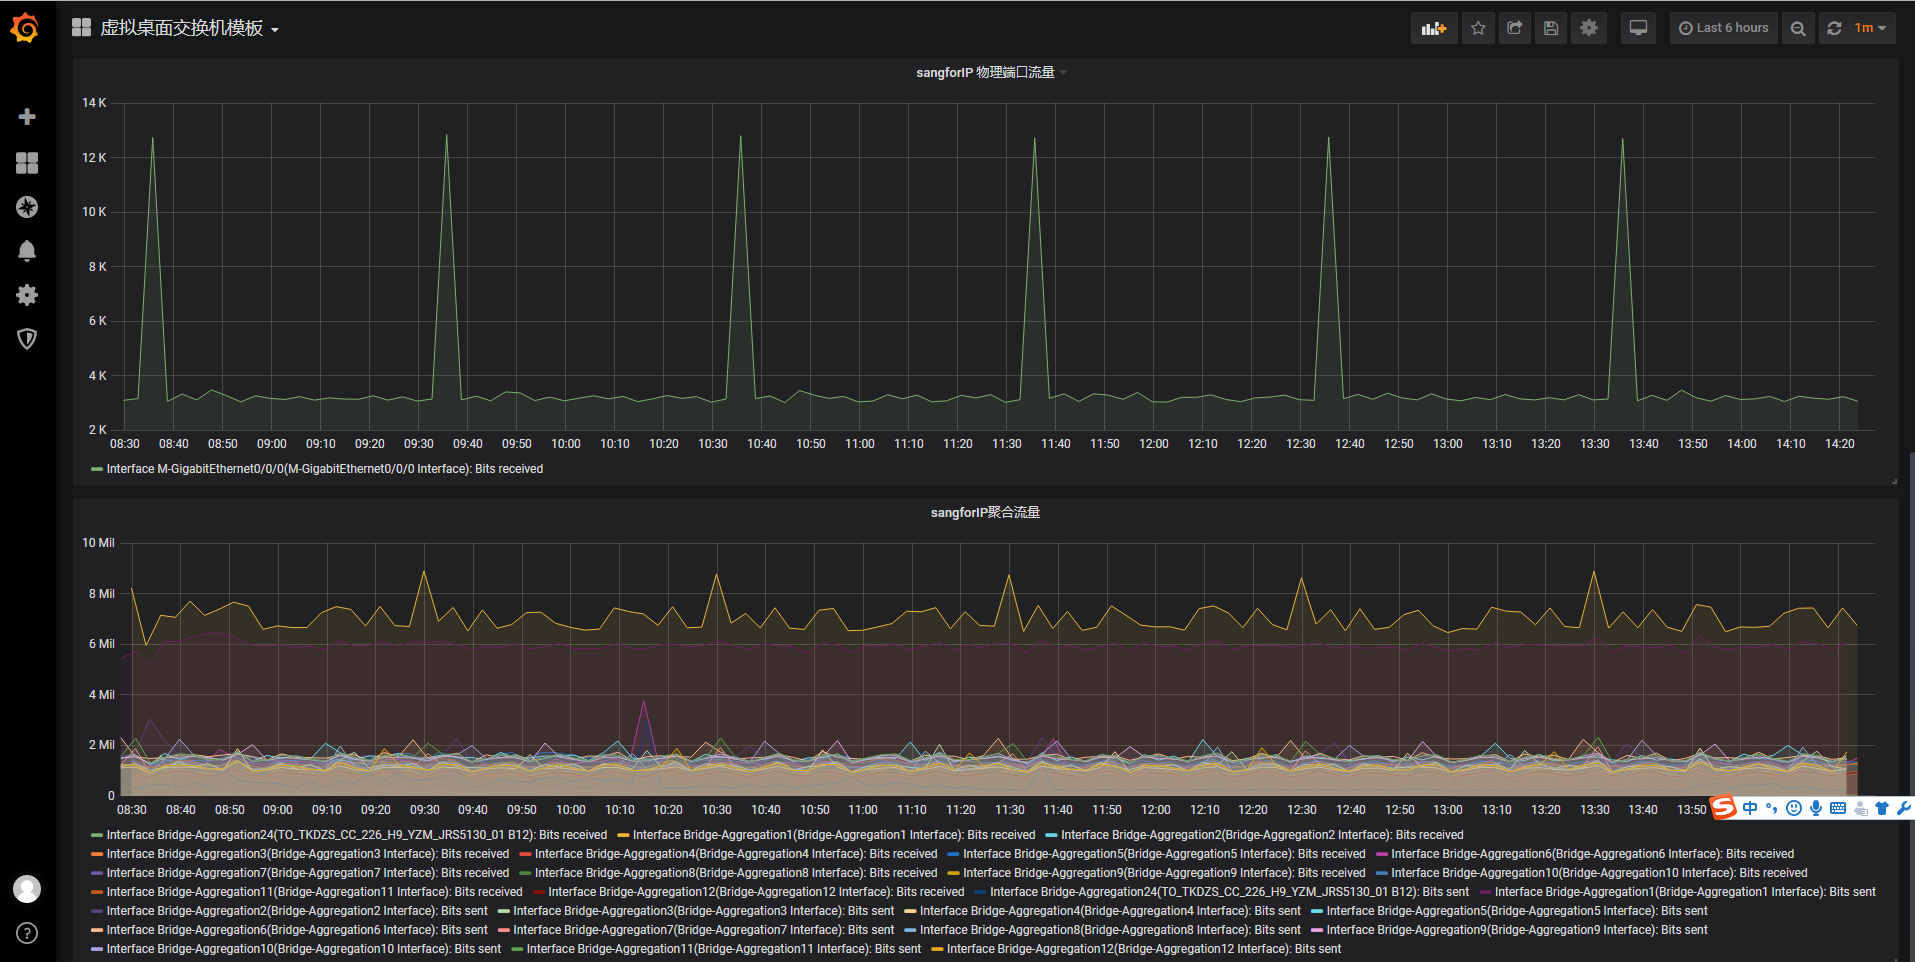The image size is (1915, 962).
Task: Switch Sogou input language with the 中 toggle
Action: point(1748,808)
